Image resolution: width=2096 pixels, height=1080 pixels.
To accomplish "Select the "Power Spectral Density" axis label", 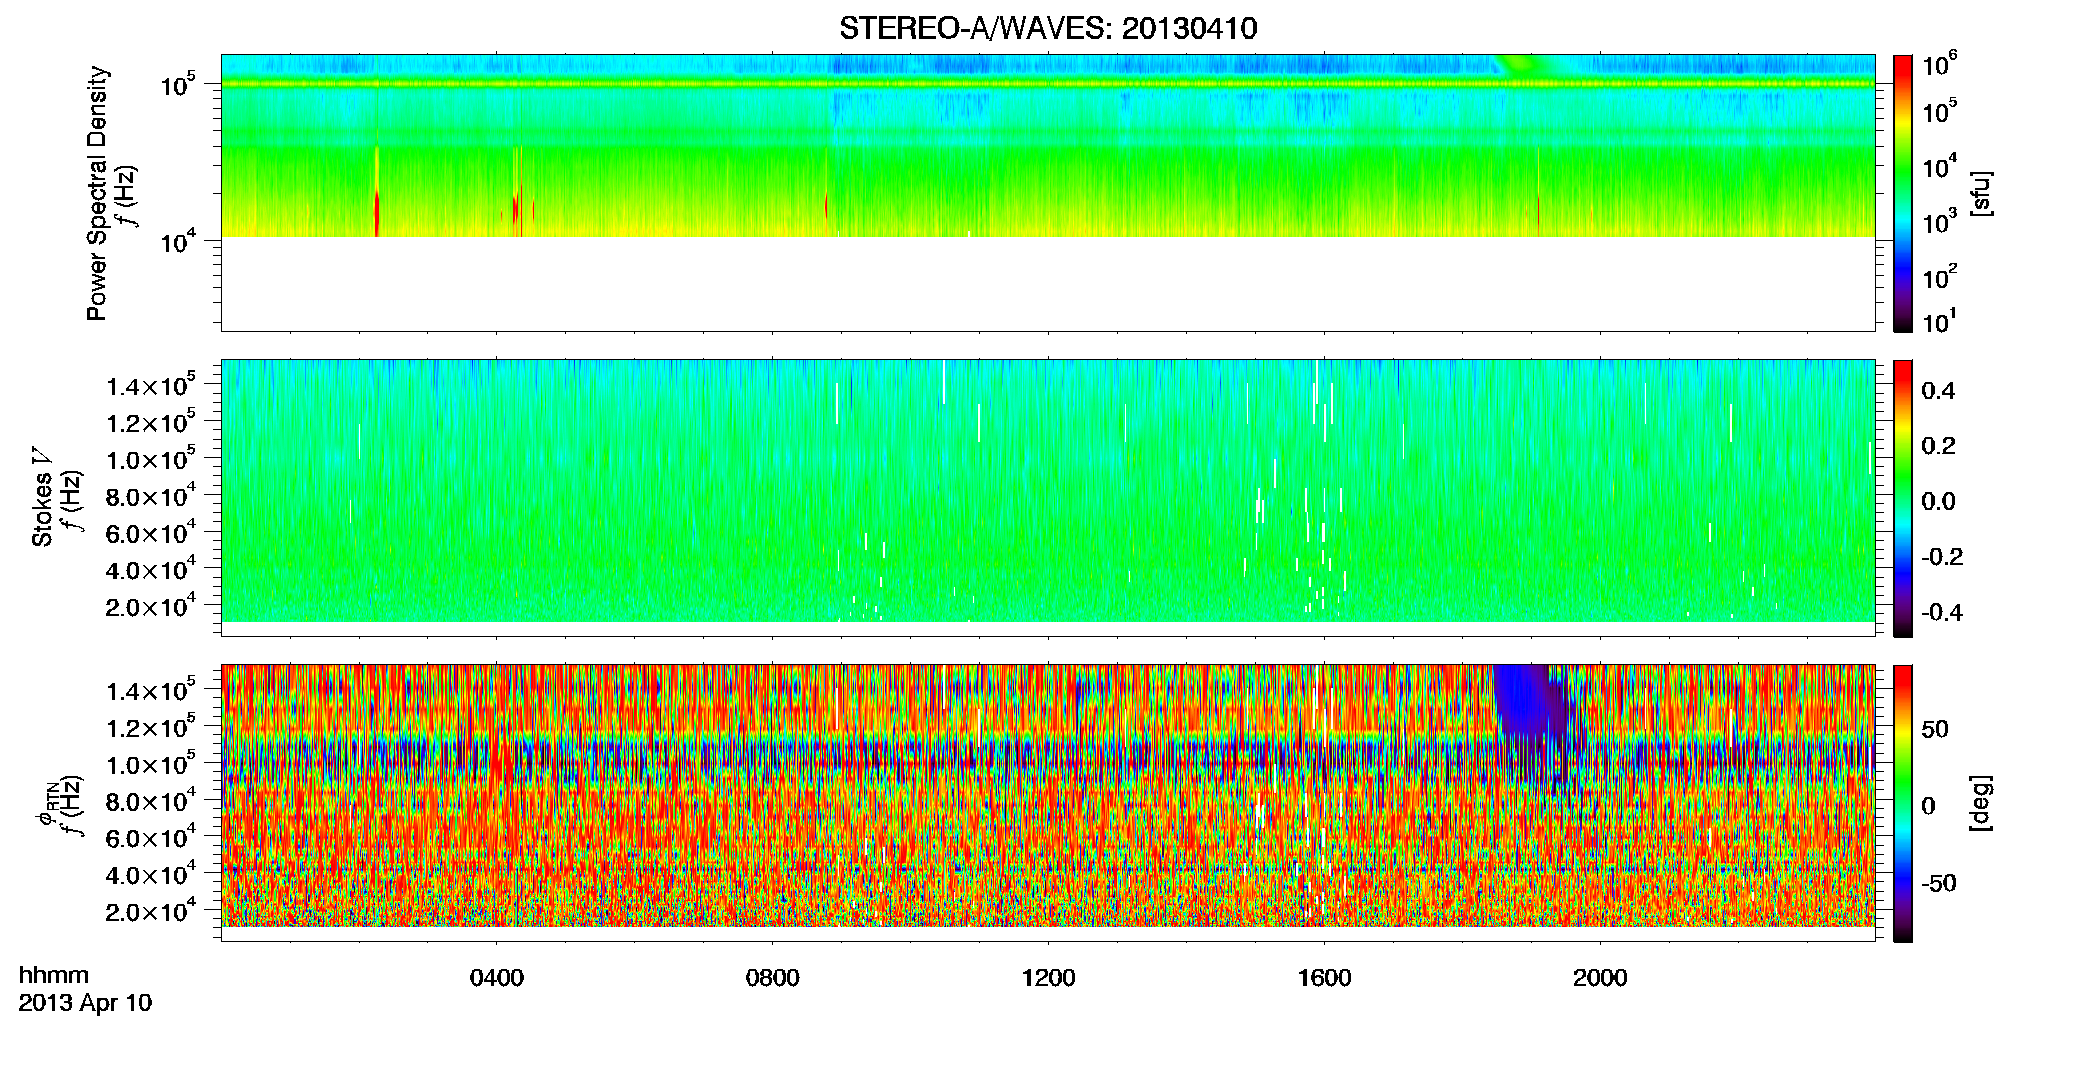I will tap(97, 193).
